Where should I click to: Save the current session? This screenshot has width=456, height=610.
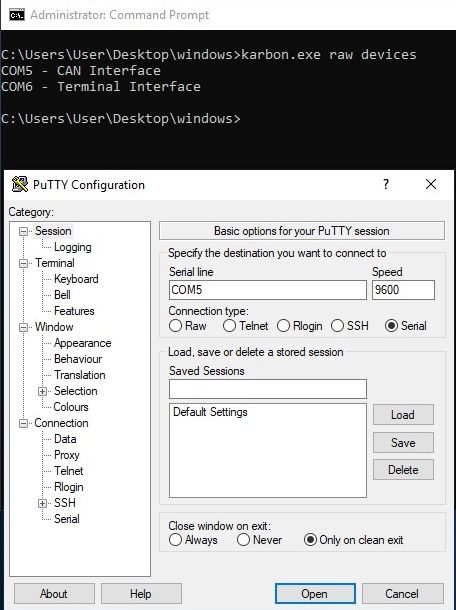coord(403,442)
